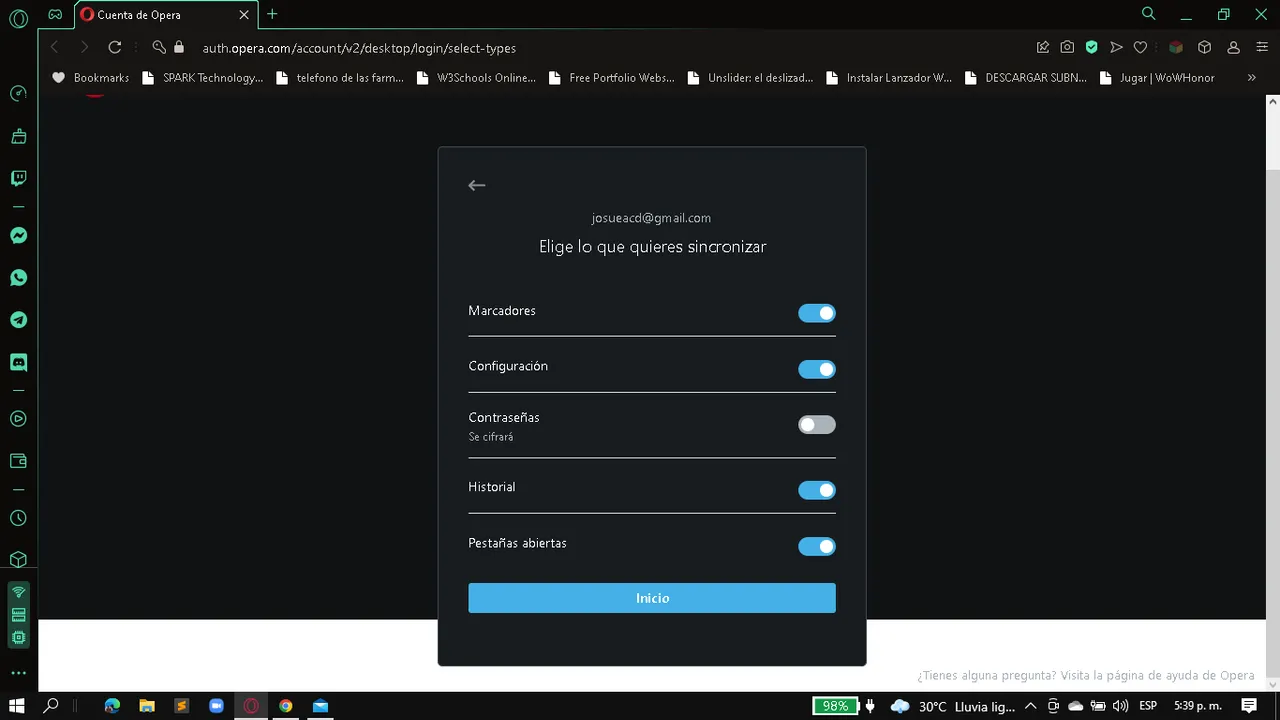Open crypto wallet in sidebar
This screenshot has width=1280, height=720.
click(18, 461)
